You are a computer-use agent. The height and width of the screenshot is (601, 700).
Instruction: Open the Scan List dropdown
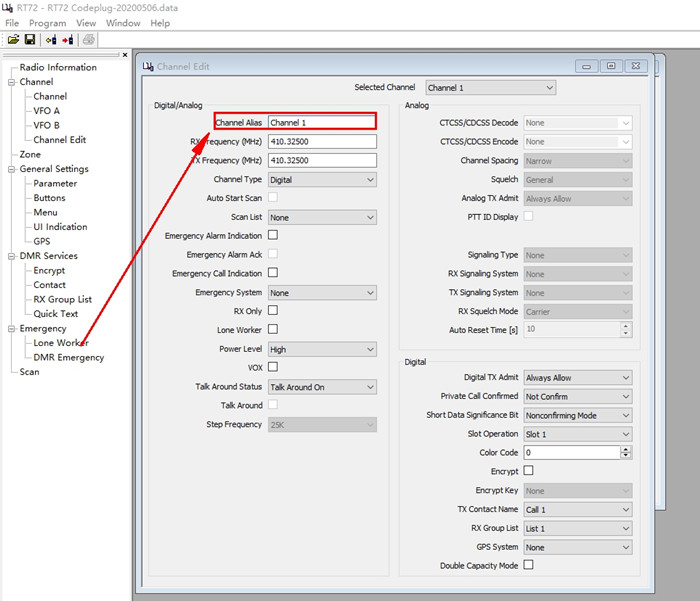click(322, 217)
